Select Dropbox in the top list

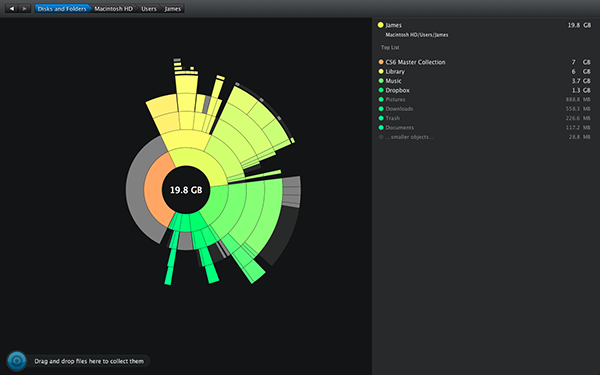tap(397, 90)
